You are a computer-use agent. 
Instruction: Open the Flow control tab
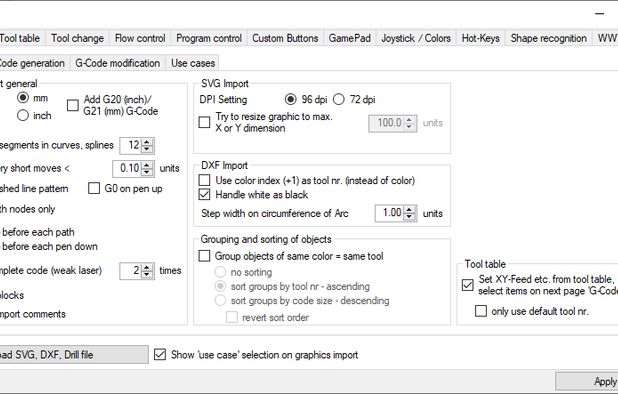coord(140,38)
